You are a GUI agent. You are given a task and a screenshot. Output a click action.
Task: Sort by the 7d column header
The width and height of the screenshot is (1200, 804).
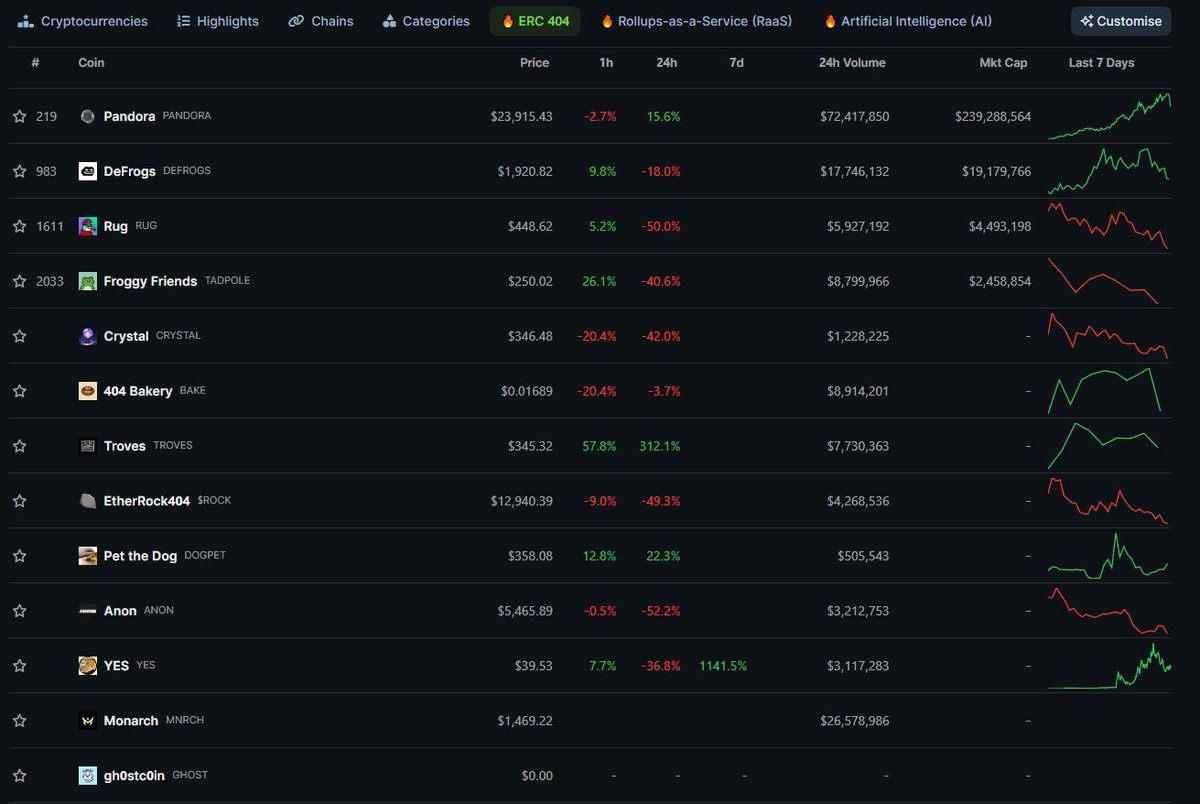(x=737, y=63)
